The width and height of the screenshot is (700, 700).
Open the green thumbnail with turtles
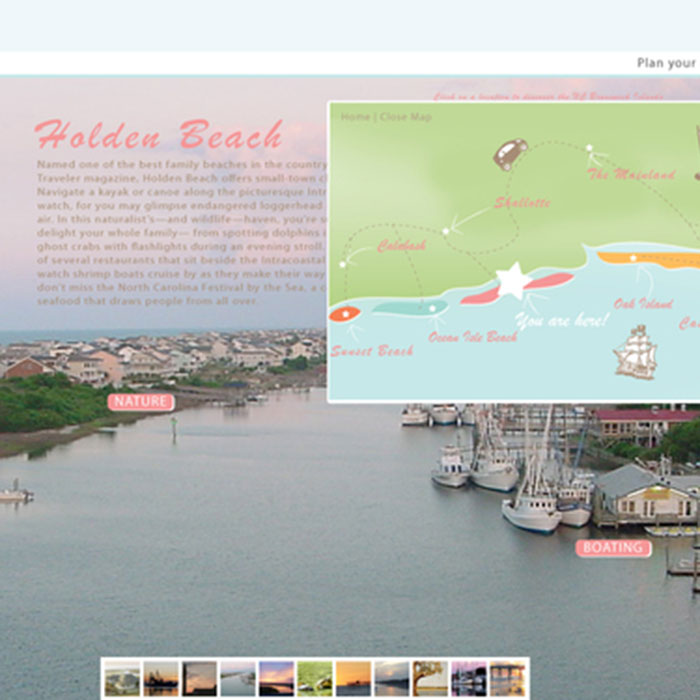[315, 679]
